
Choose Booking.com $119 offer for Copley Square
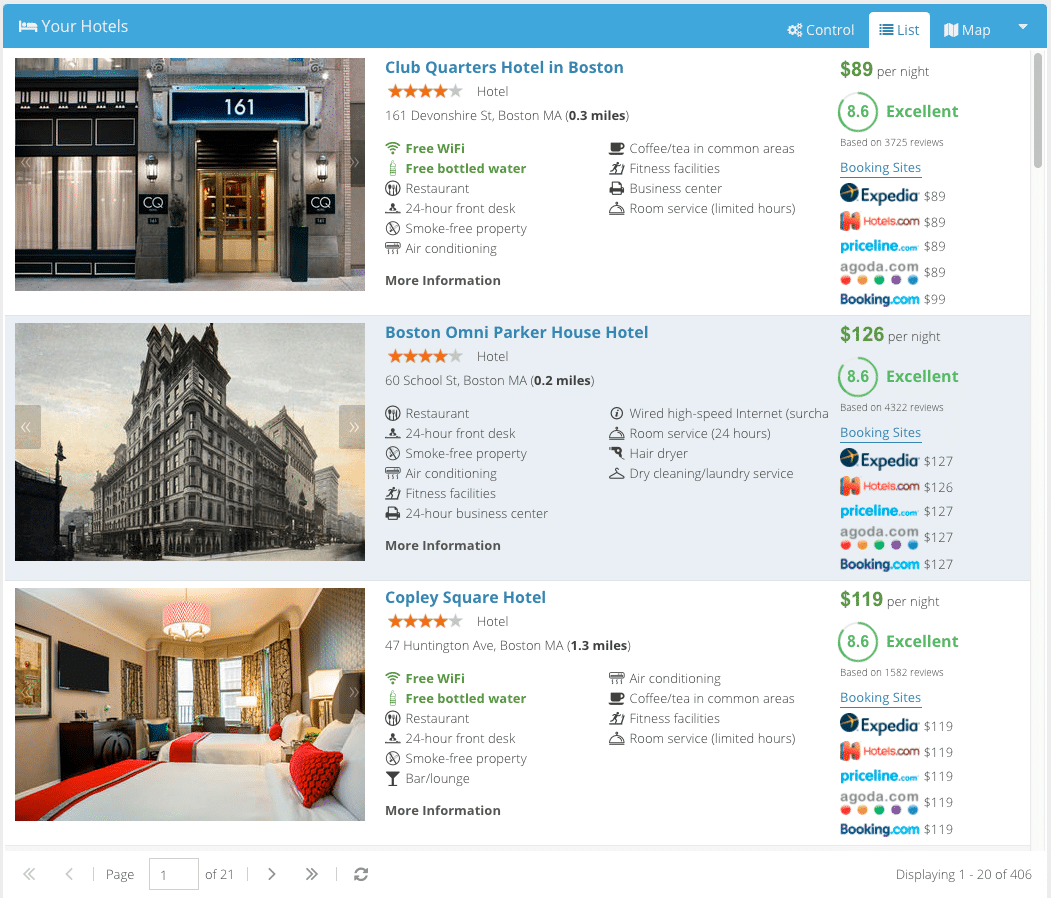(896, 829)
